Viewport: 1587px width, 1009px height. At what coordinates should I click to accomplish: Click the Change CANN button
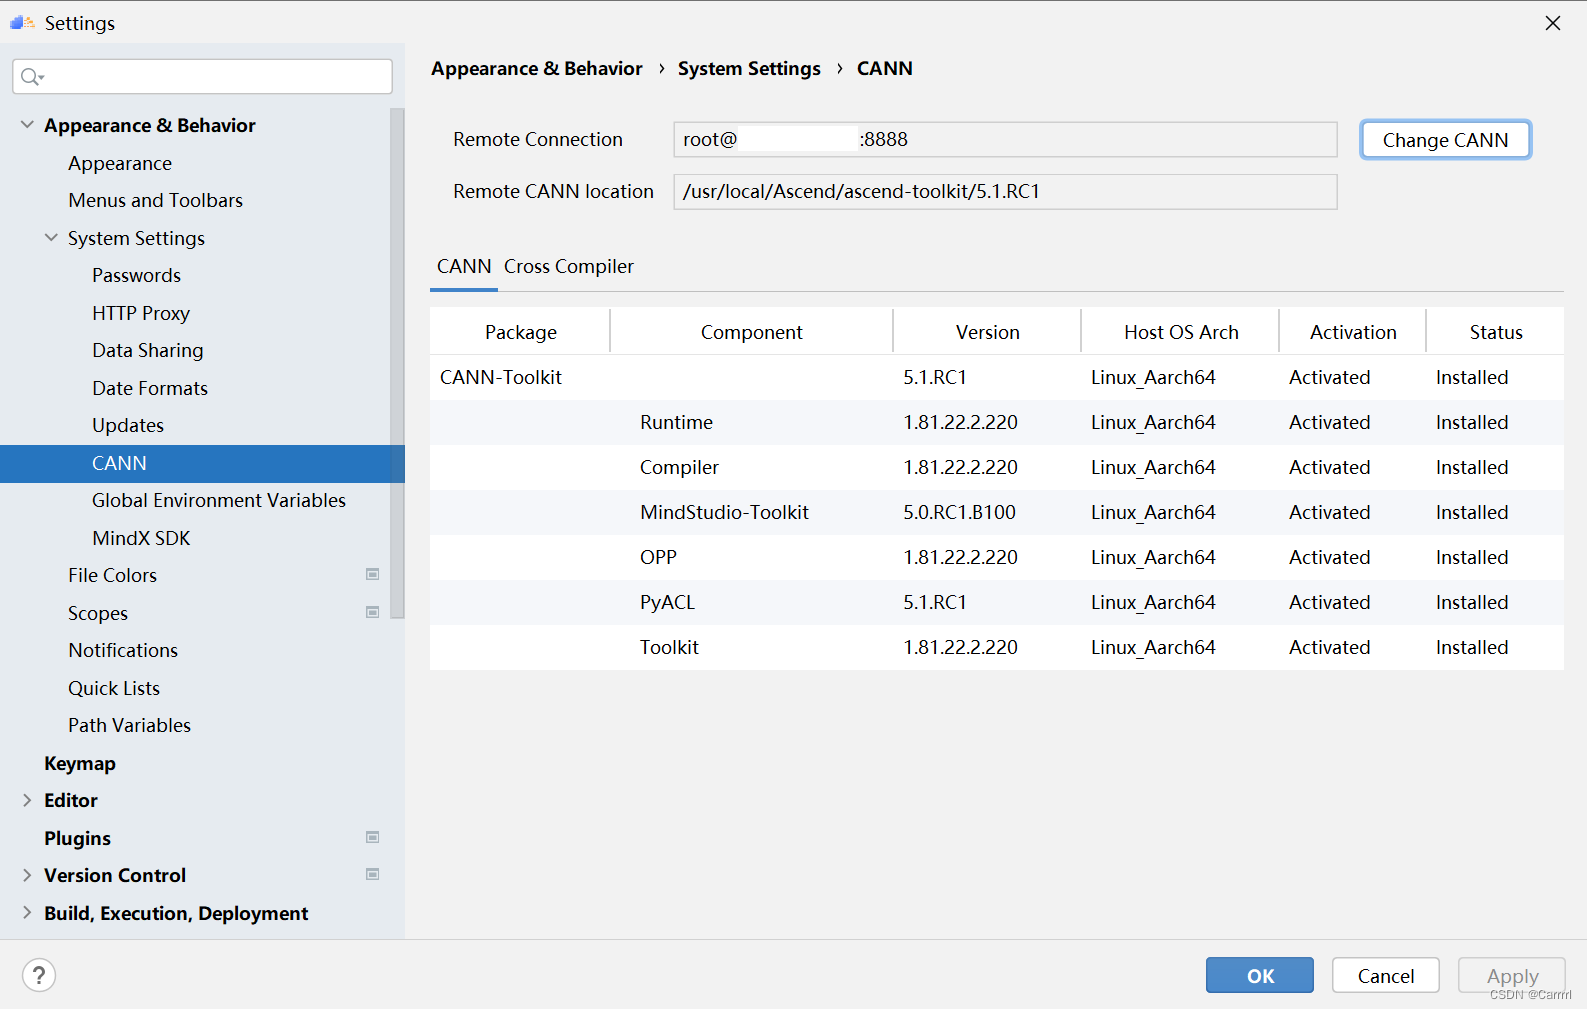tap(1445, 140)
